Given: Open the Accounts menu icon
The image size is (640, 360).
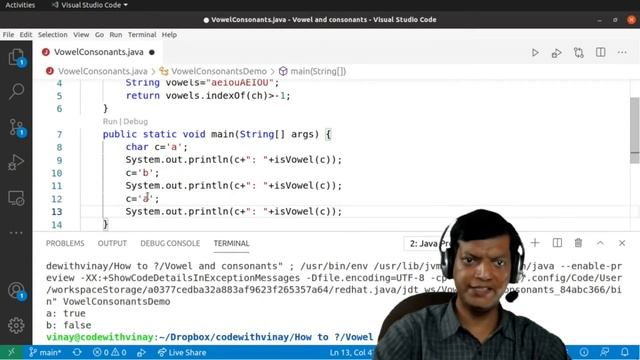Looking at the screenshot, I should coord(16,291).
